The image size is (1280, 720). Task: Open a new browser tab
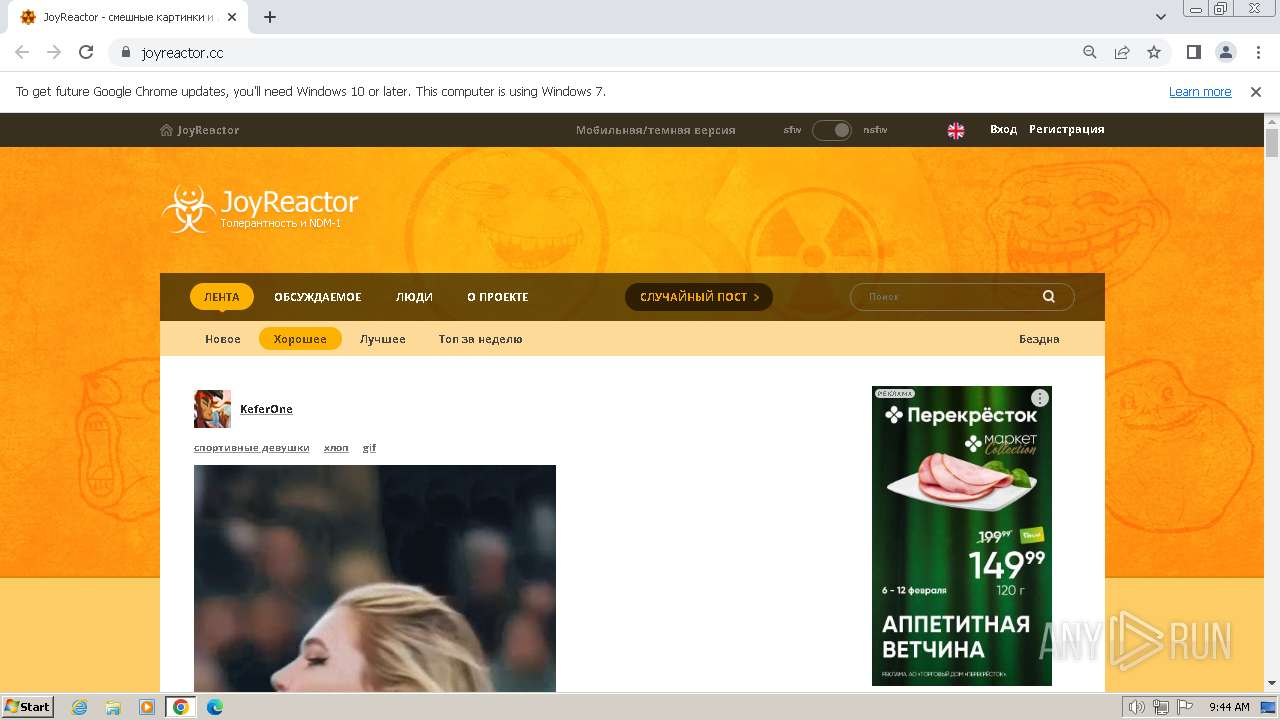click(x=270, y=17)
